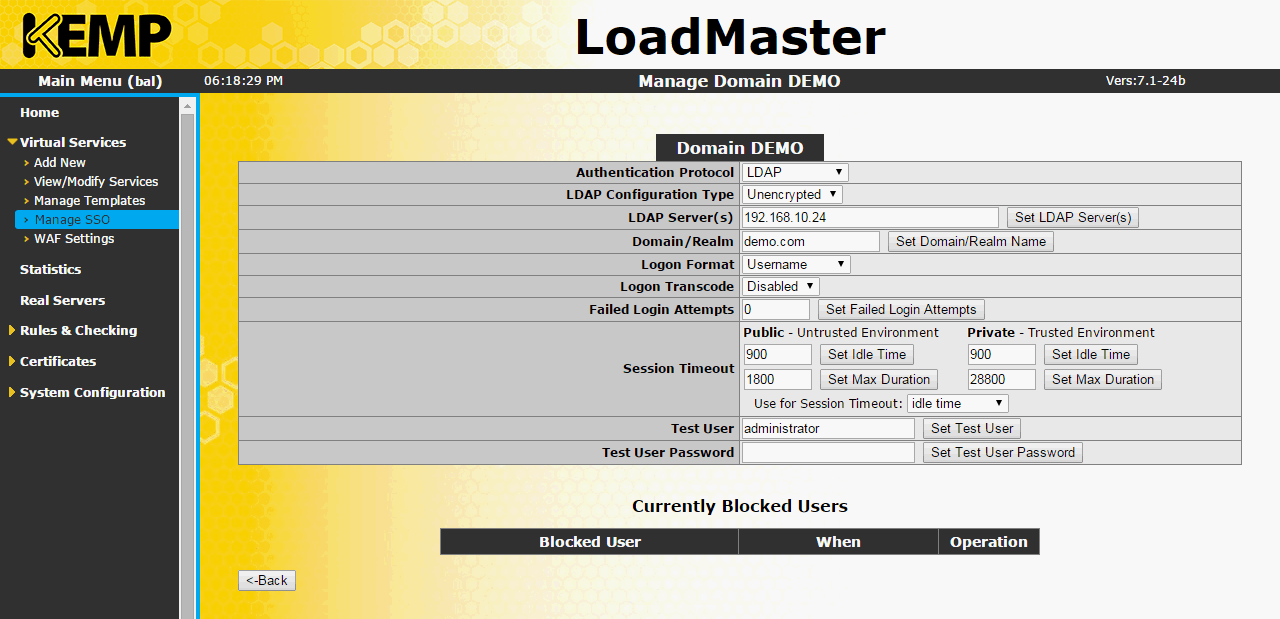Focus the Test User Password field
Image resolution: width=1280 pixels, height=619 pixels.
coord(828,452)
